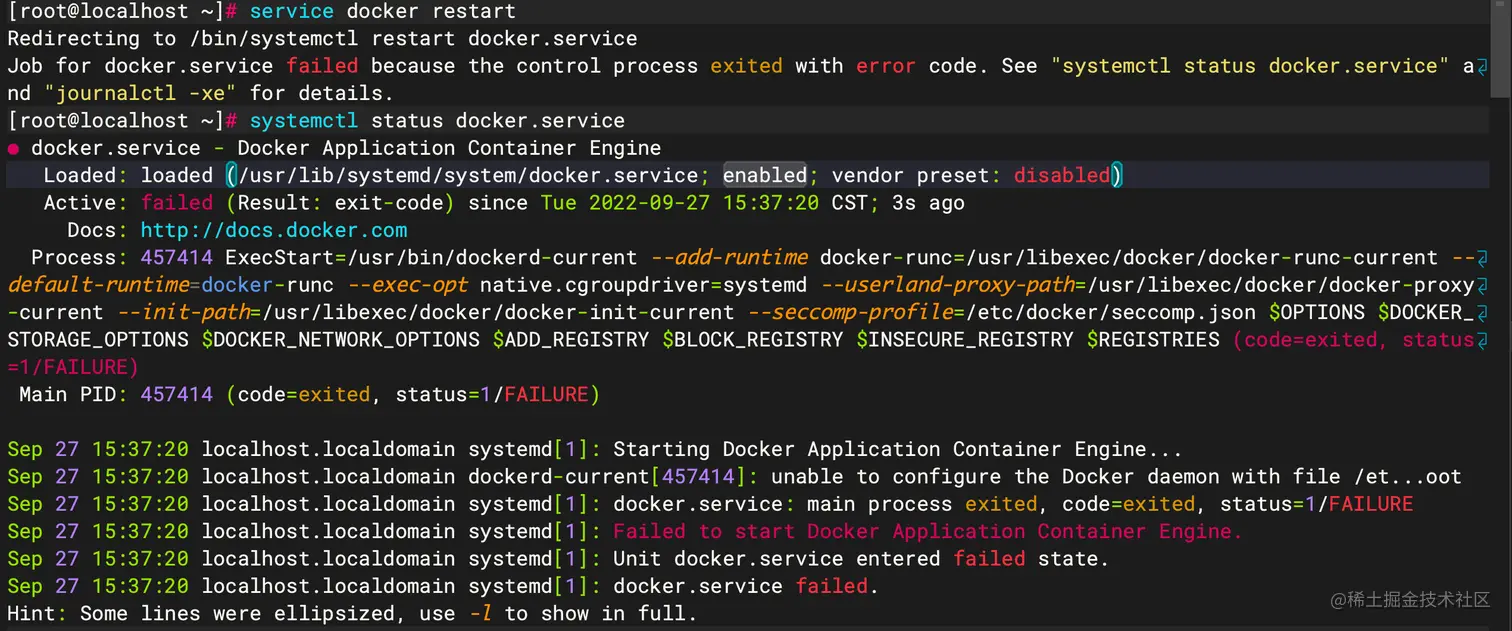Click the Main PID number 457414
The width and height of the screenshot is (1512, 631).
[x=176, y=394]
